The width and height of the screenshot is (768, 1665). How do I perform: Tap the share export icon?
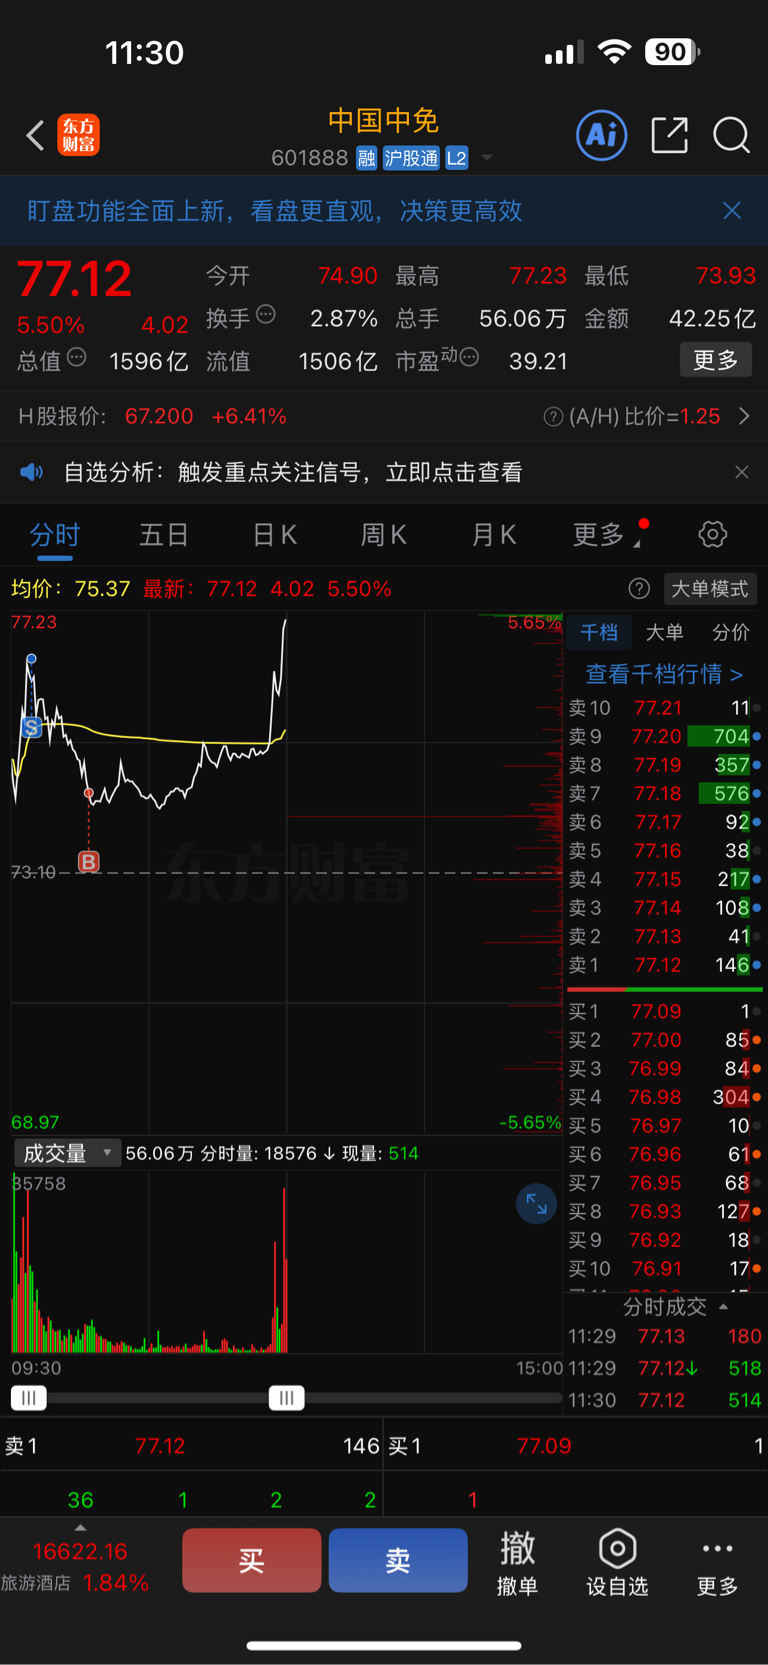click(x=669, y=135)
